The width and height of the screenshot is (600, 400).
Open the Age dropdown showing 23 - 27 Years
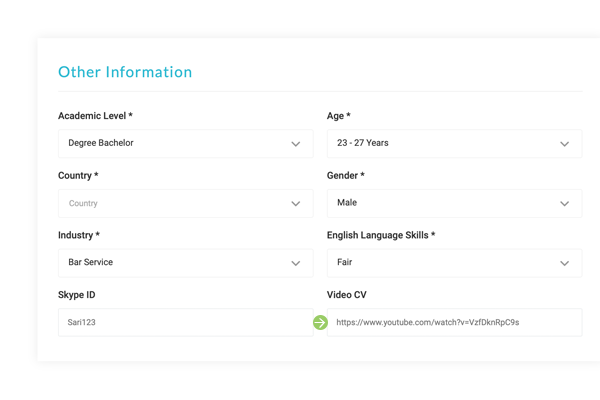pyautogui.click(x=455, y=144)
